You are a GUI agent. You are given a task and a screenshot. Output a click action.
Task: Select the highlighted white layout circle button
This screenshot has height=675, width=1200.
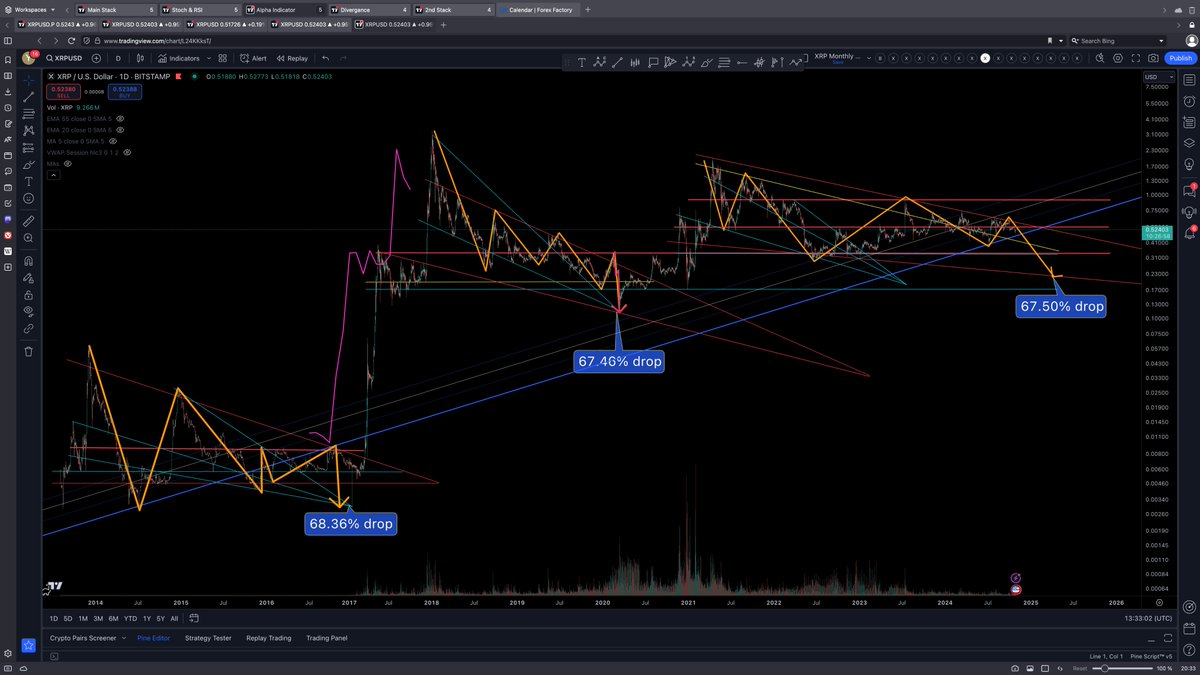(985, 58)
